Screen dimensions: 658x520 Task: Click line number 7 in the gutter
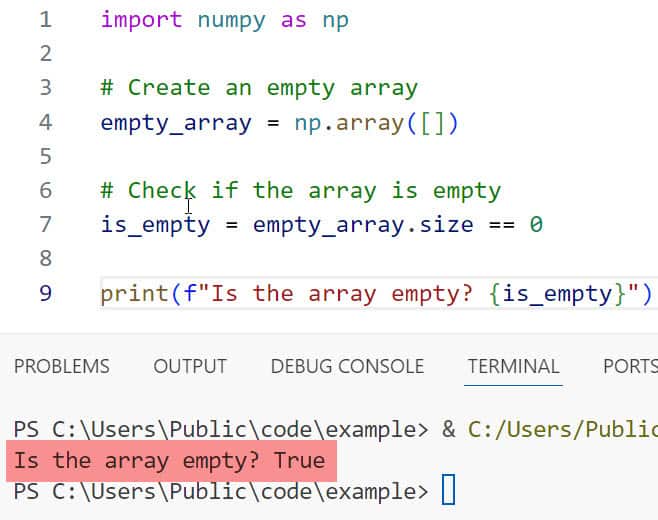pyautogui.click(x=47, y=224)
